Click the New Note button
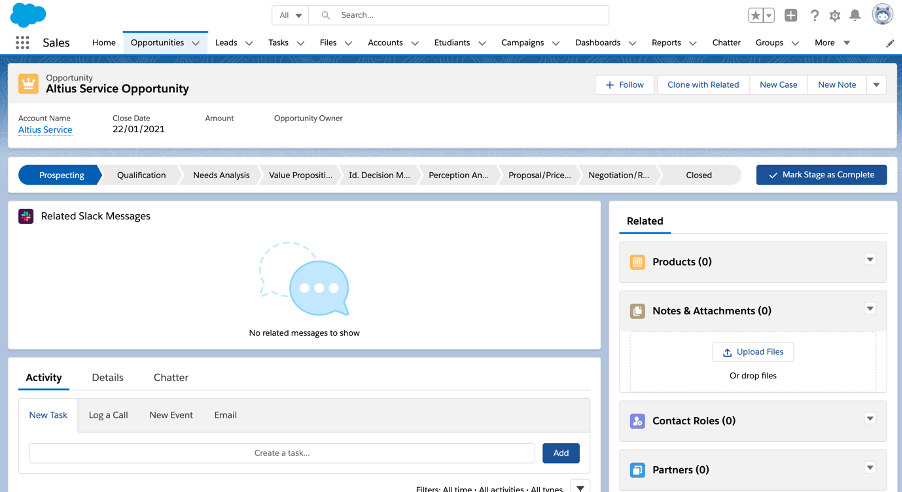902x492 pixels. click(x=837, y=85)
